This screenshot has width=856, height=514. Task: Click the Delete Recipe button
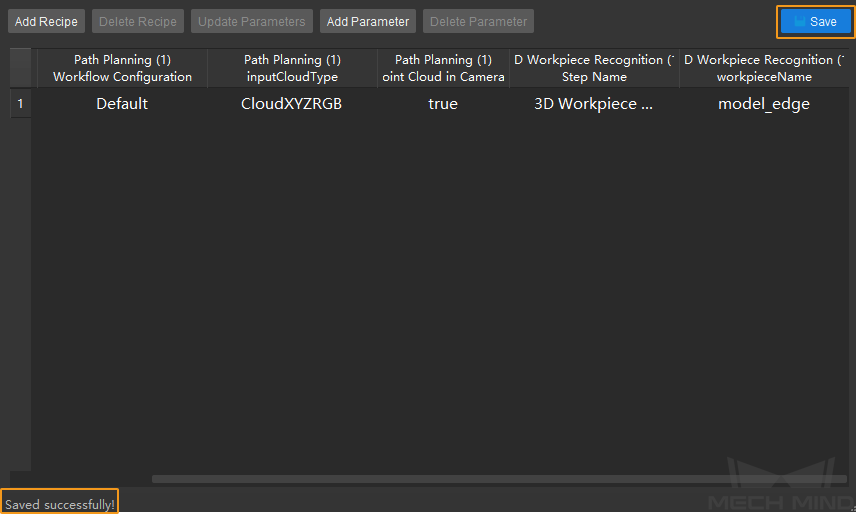[x=138, y=21]
